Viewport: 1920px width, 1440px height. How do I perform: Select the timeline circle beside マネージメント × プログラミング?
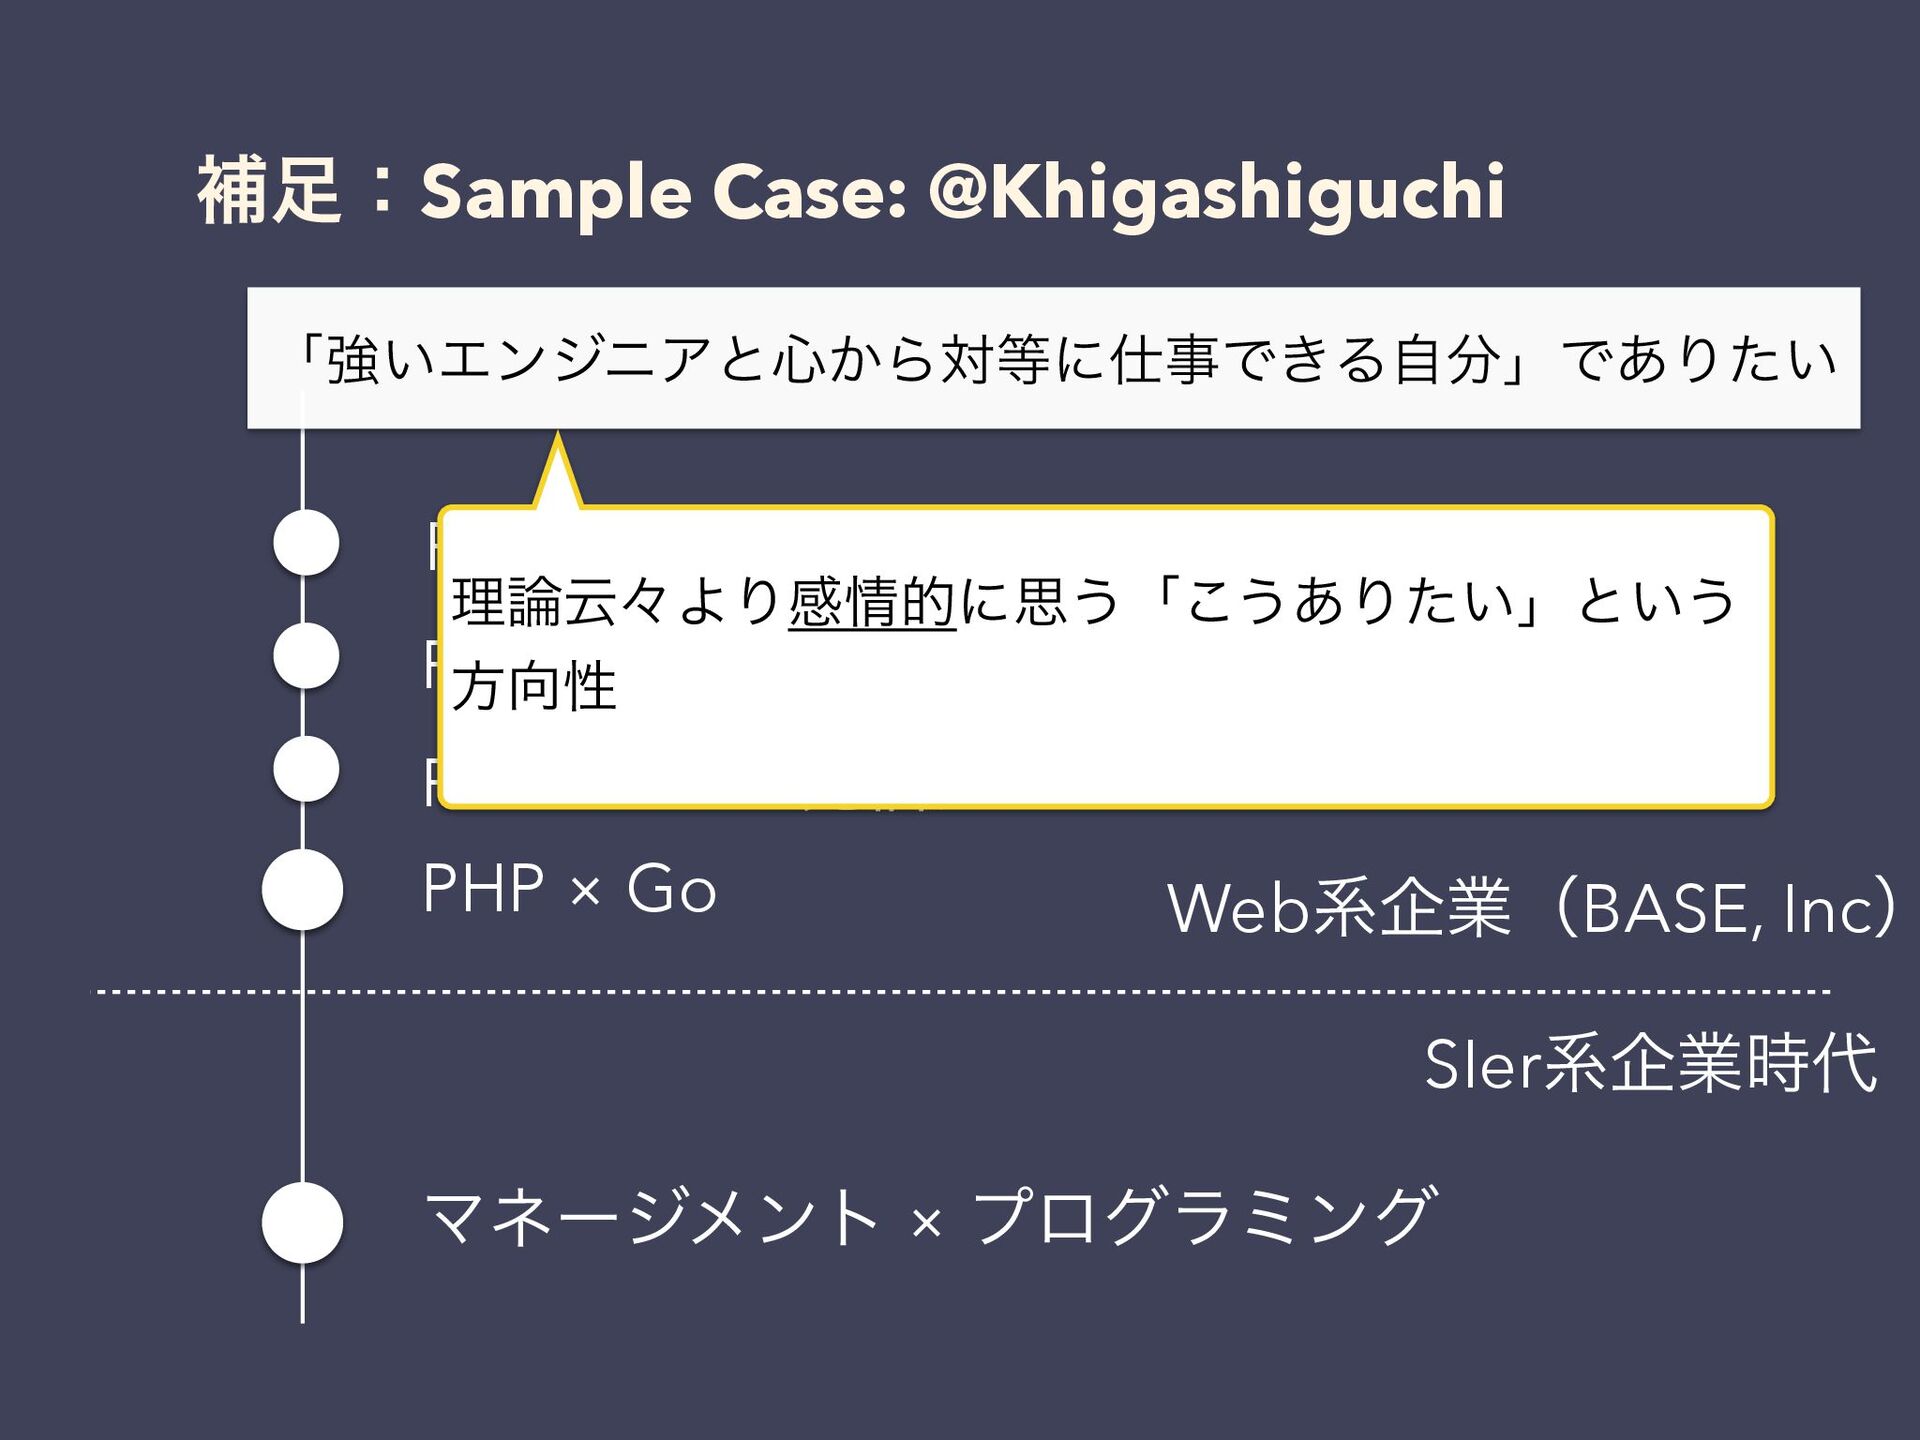click(x=302, y=1222)
